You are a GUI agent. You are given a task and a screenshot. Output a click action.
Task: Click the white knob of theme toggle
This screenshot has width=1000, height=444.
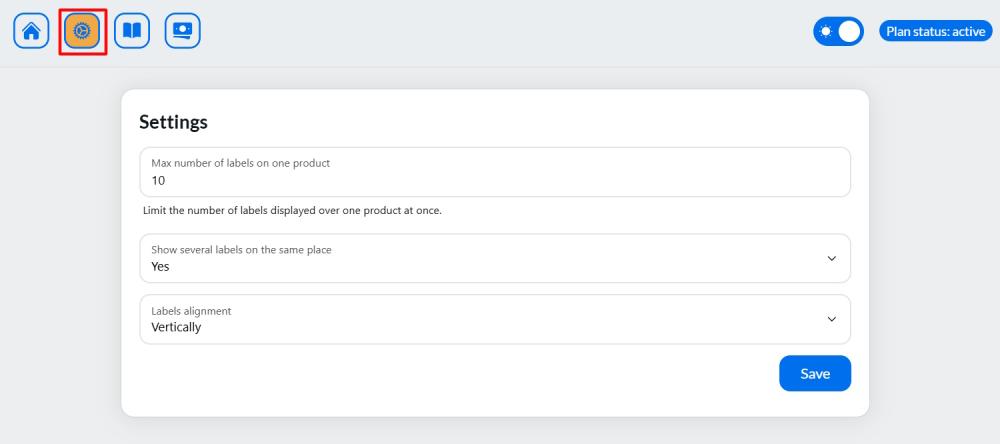coord(849,31)
